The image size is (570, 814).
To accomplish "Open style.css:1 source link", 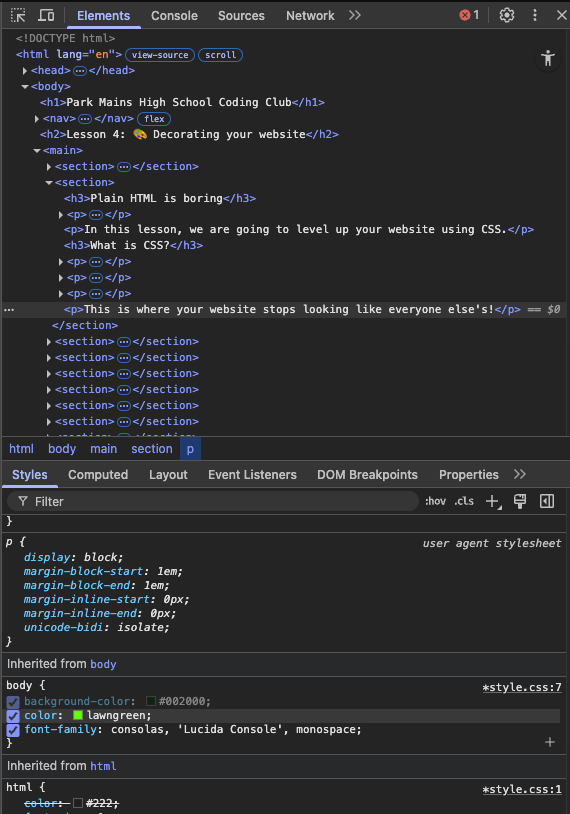I will click(x=522, y=790).
